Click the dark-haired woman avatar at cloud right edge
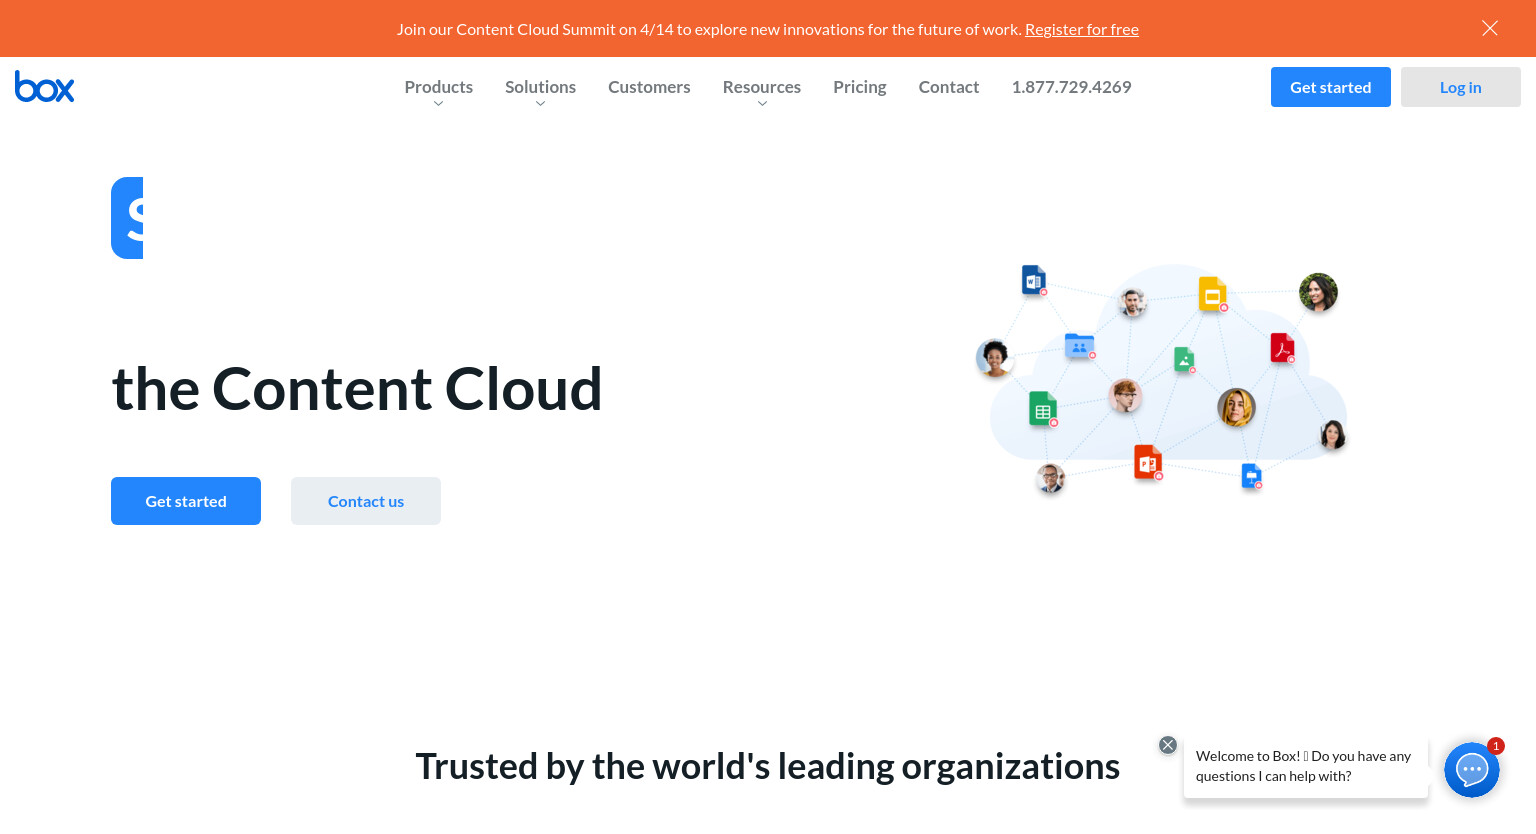1536x834 pixels. (1333, 435)
